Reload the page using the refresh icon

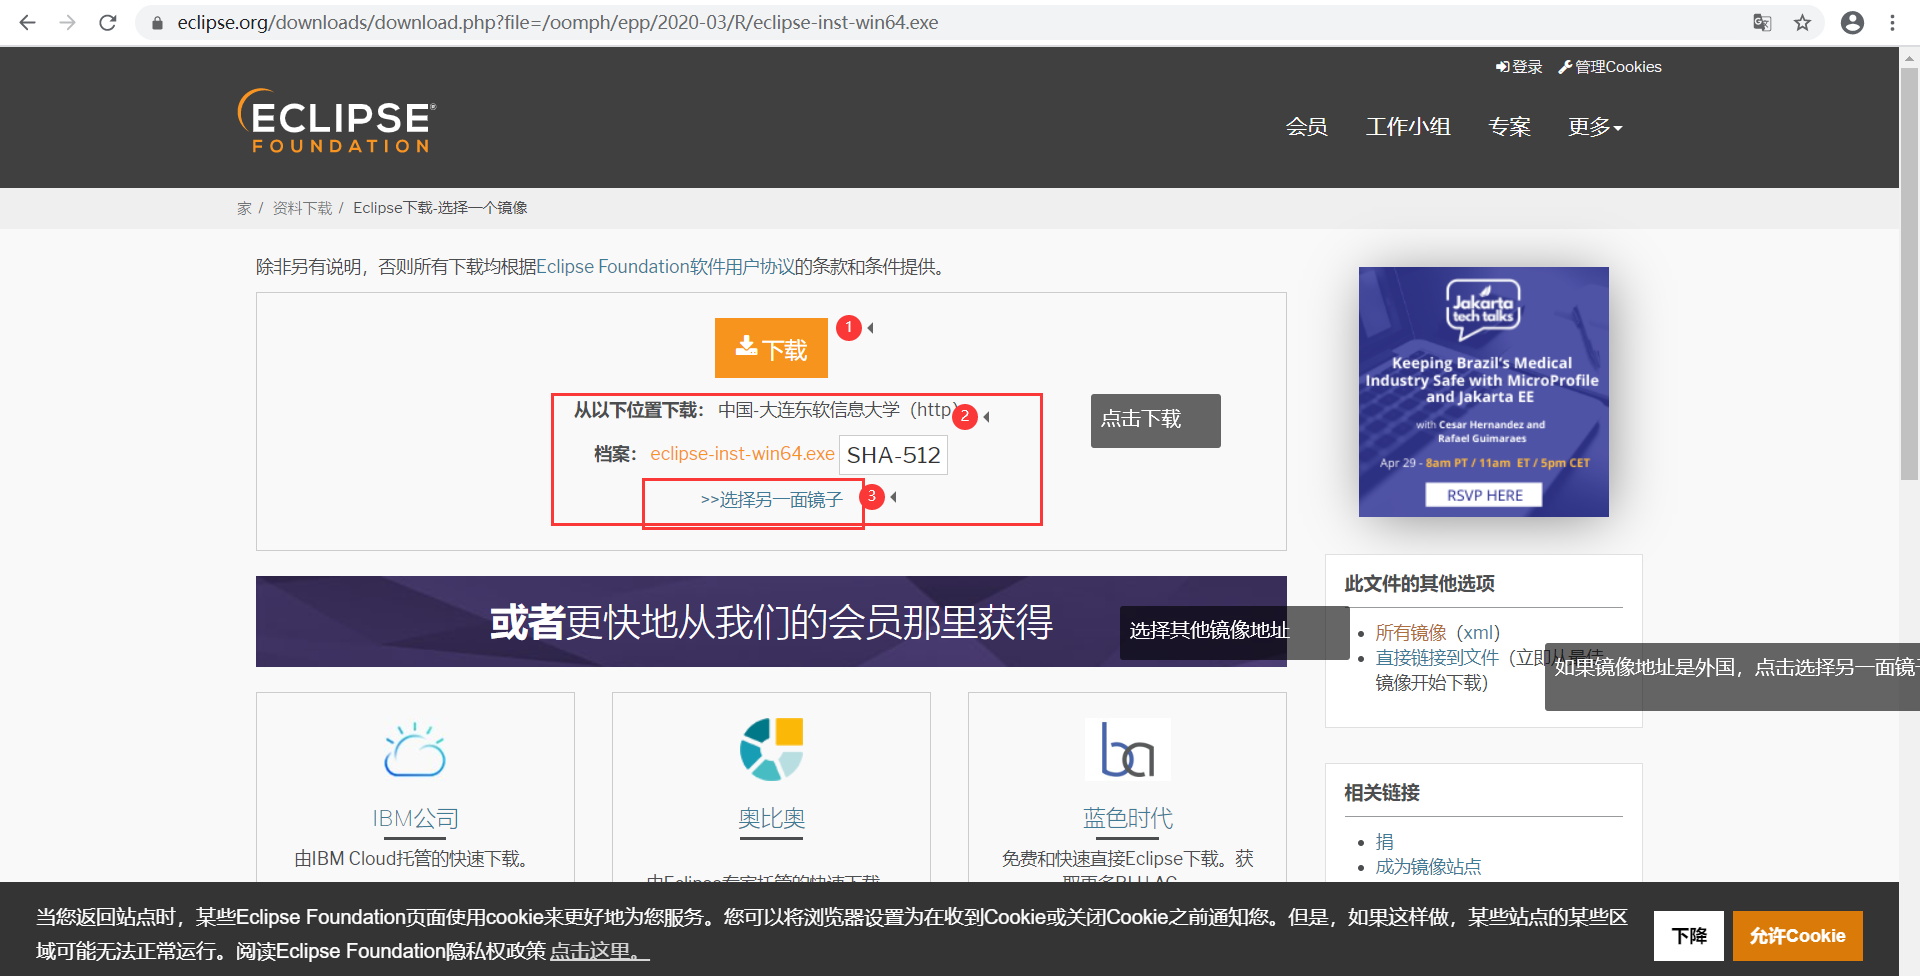[108, 22]
